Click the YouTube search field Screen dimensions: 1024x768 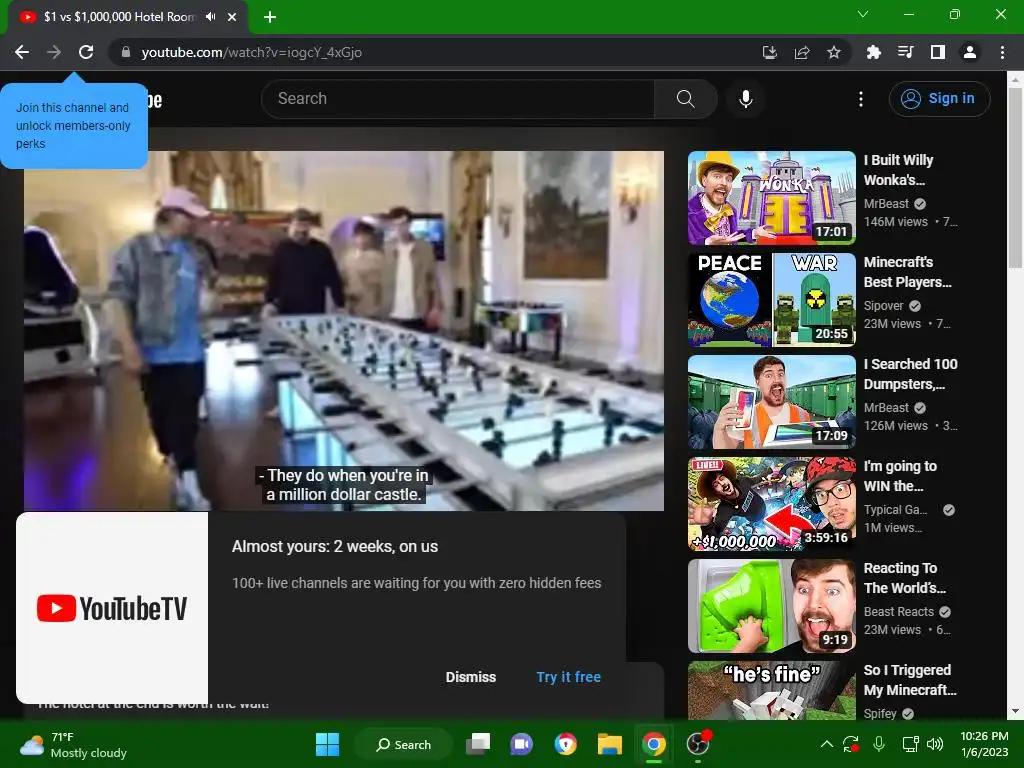458,99
